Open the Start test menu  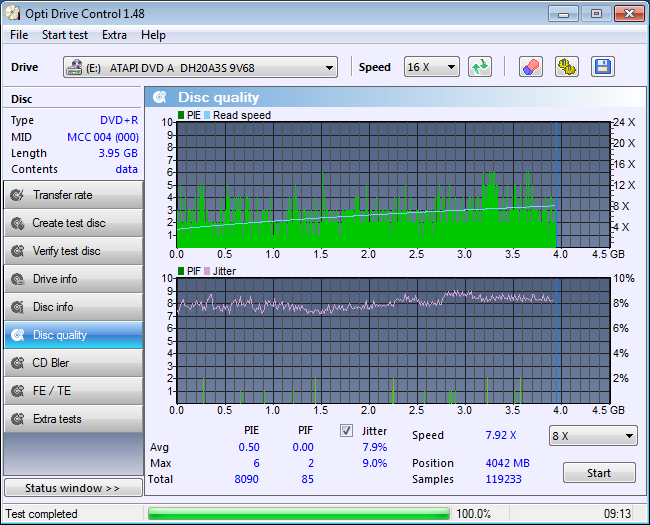pyautogui.click(x=65, y=35)
